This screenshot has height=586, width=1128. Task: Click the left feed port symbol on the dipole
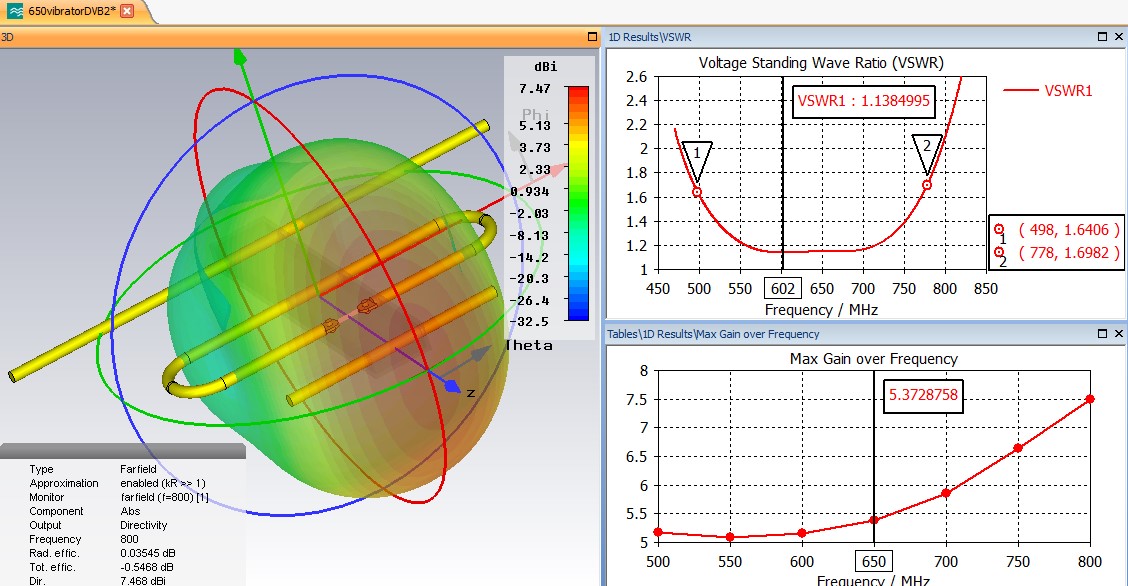(x=330, y=326)
